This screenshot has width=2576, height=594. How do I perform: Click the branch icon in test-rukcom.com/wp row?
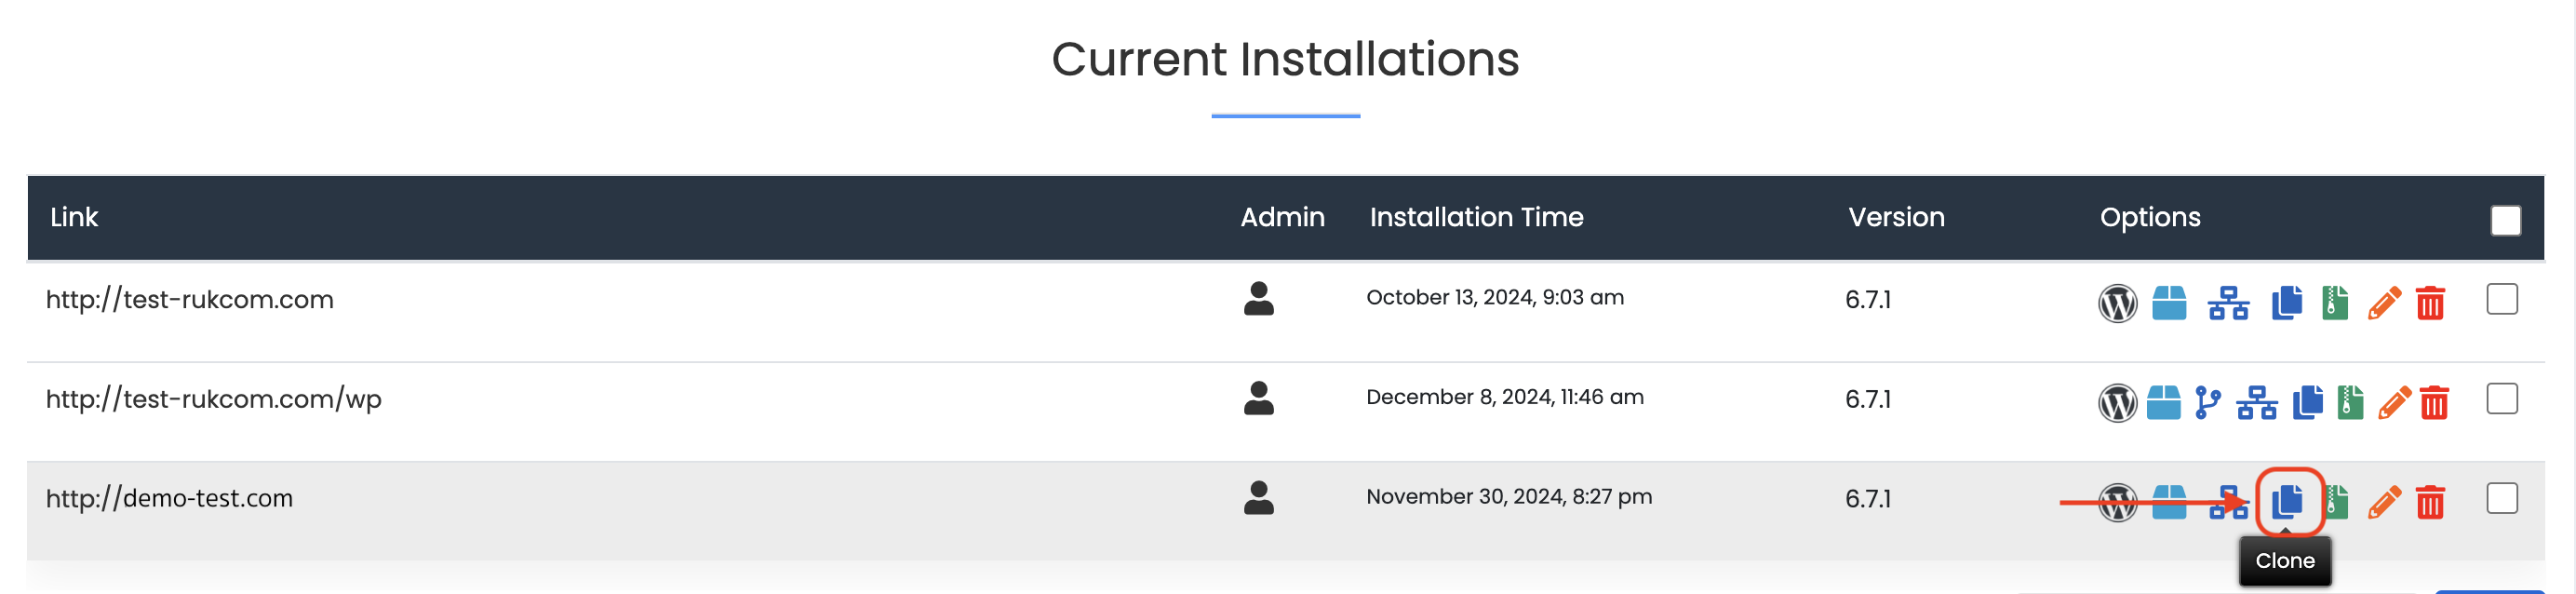pyautogui.click(x=2207, y=402)
